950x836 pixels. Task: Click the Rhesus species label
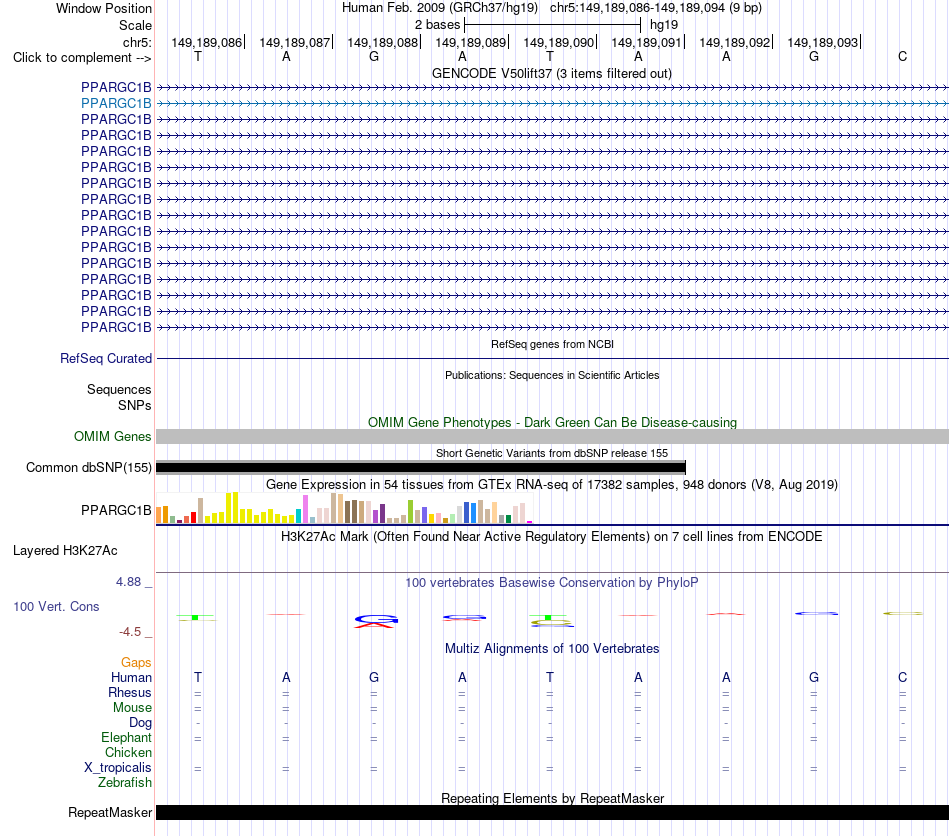pos(130,692)
